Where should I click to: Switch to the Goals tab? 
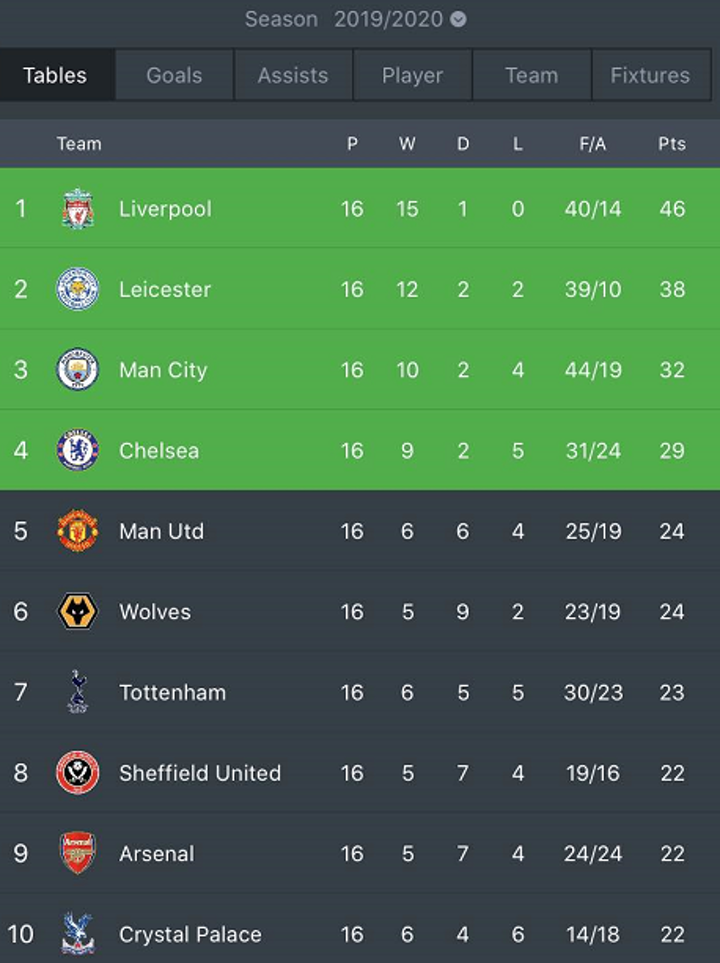174,75
